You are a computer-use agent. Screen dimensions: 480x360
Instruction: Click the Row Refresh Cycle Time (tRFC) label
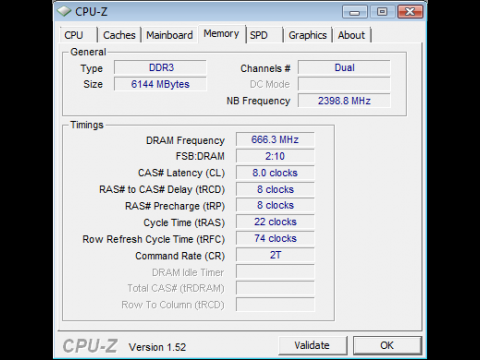click(154, 239)
